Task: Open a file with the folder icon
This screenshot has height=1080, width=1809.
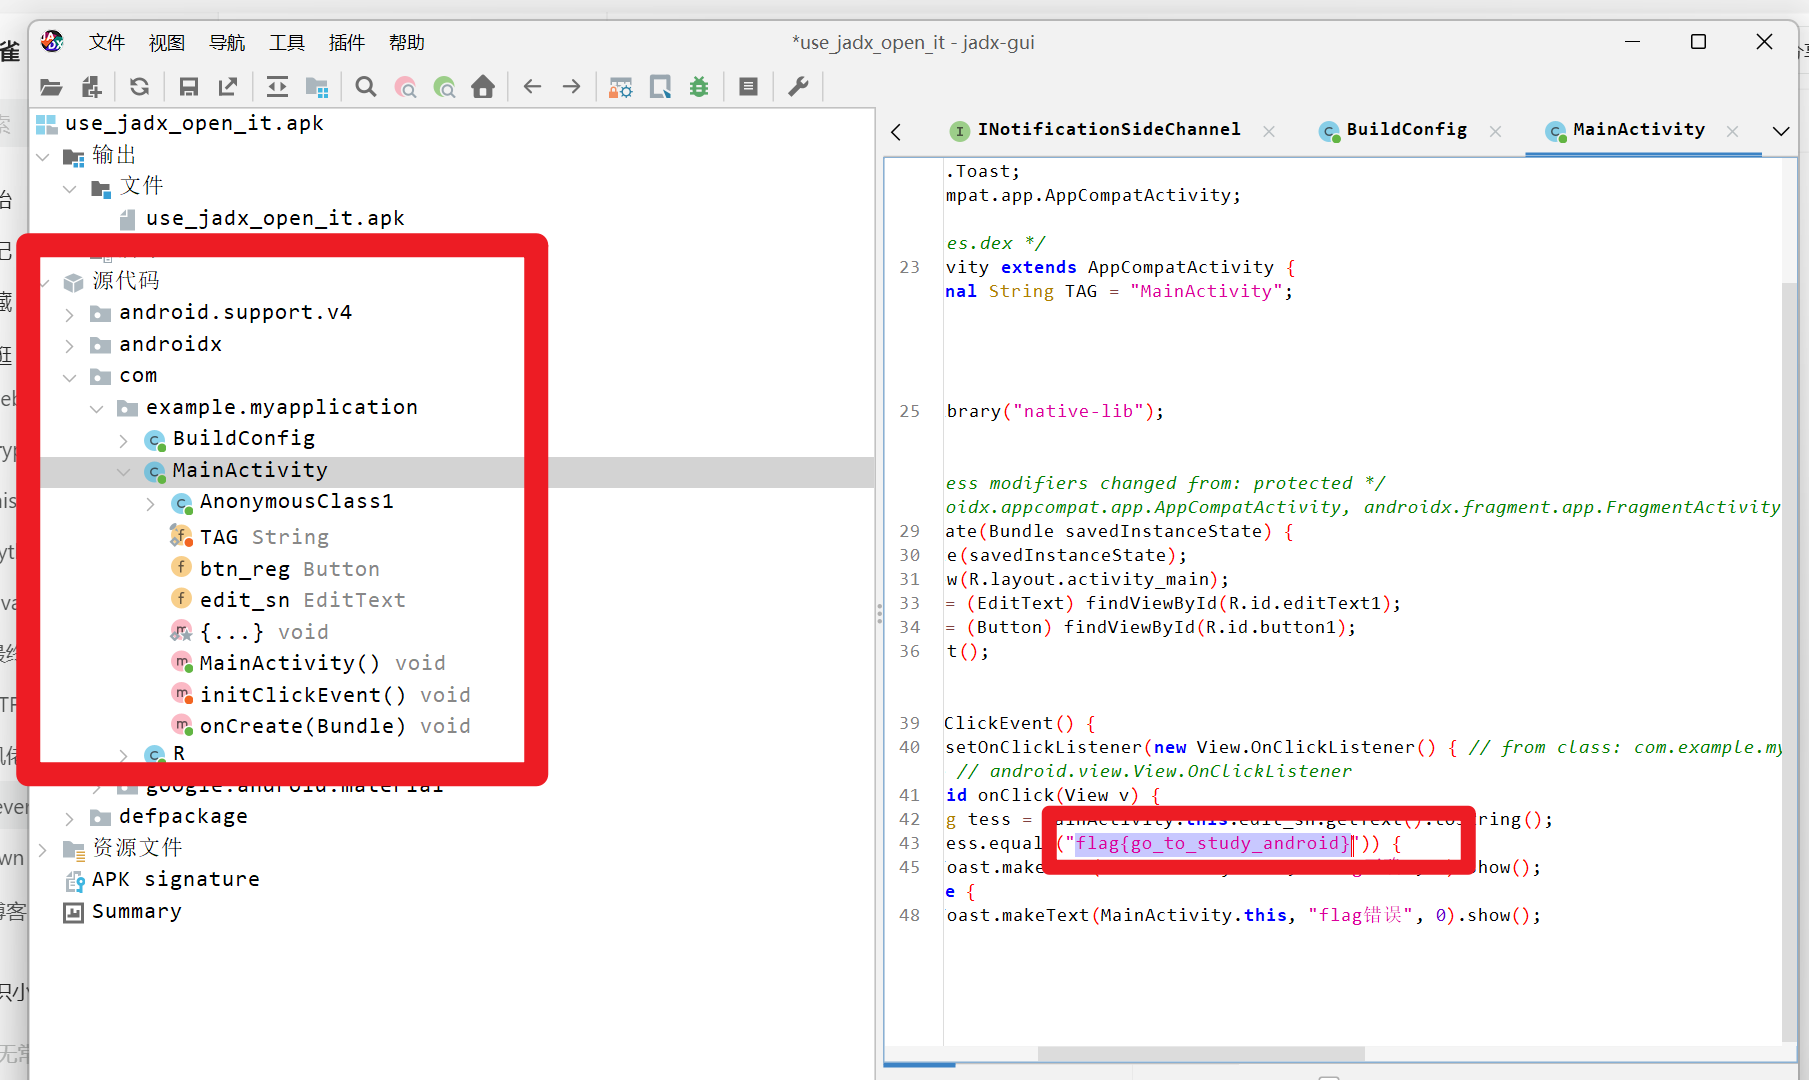Action: [x=51, y=87]
